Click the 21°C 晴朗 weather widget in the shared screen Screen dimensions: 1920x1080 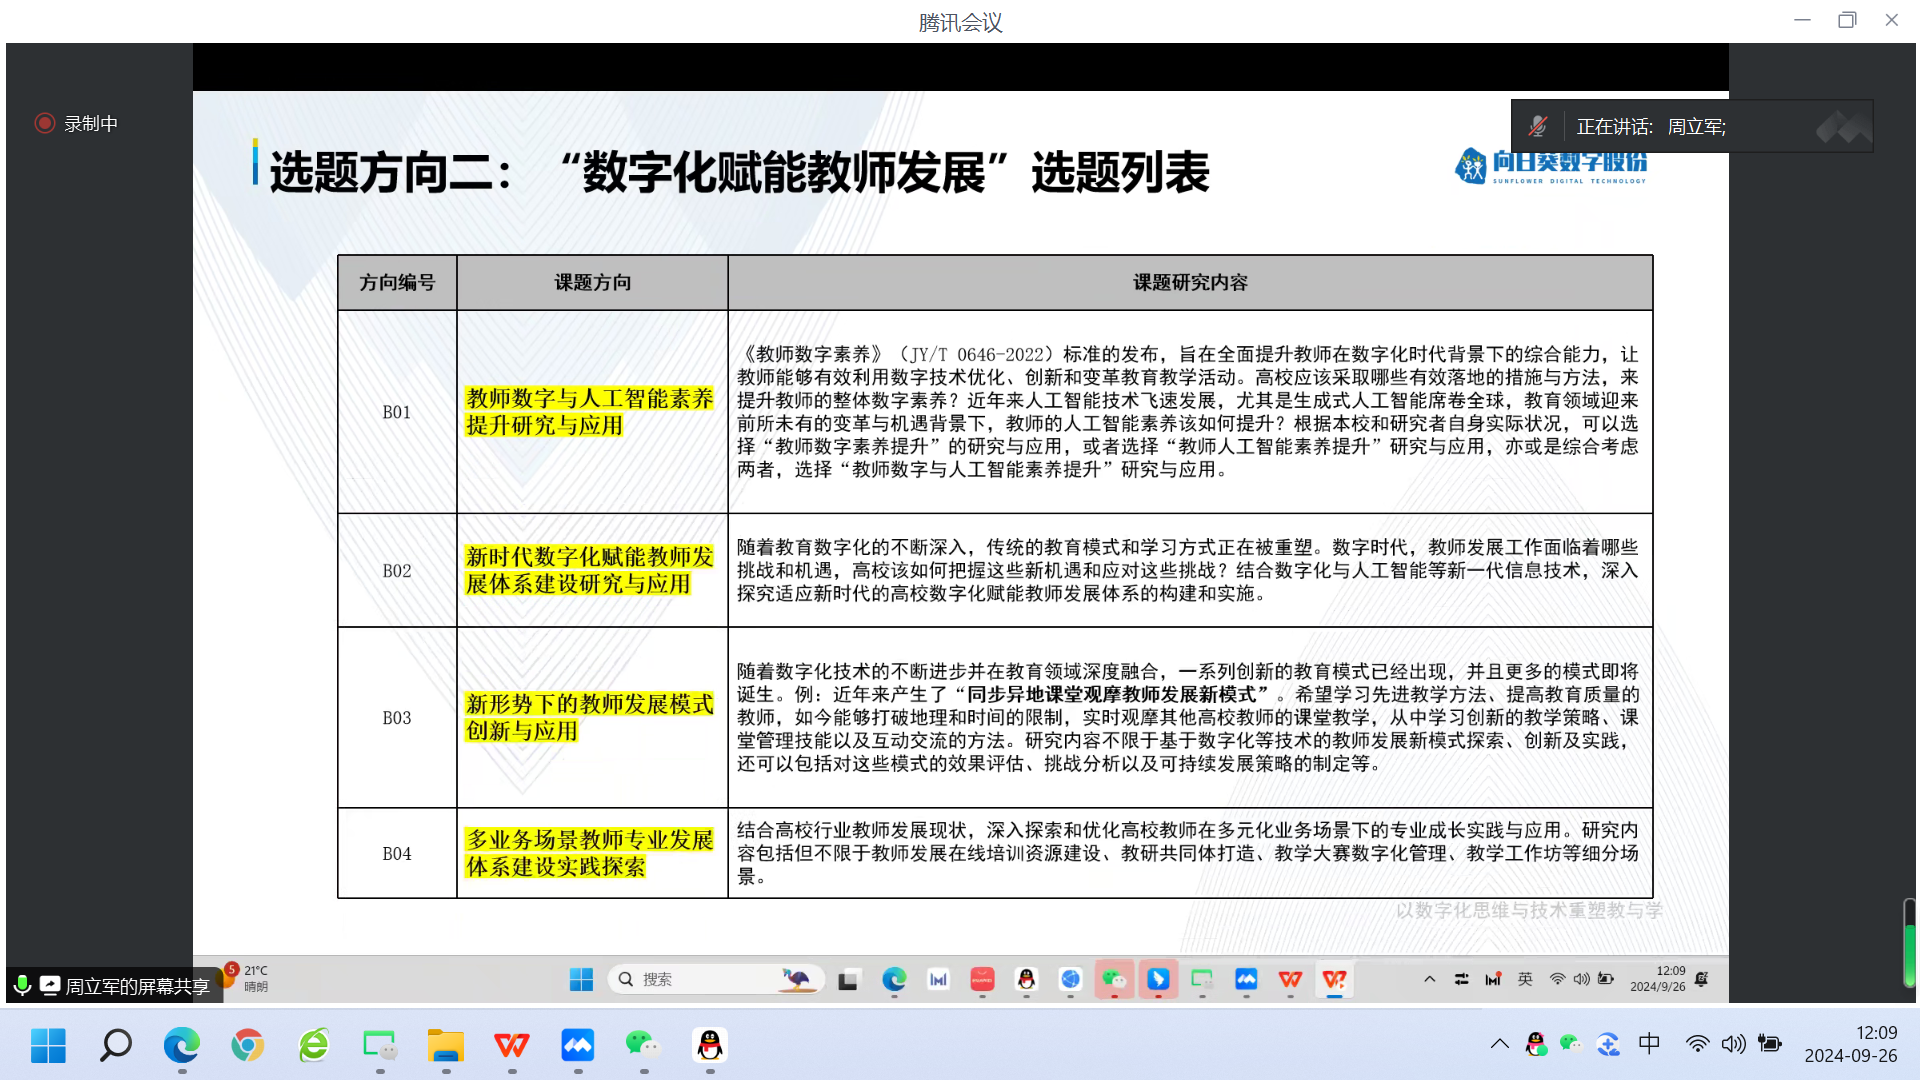point(242,978)
